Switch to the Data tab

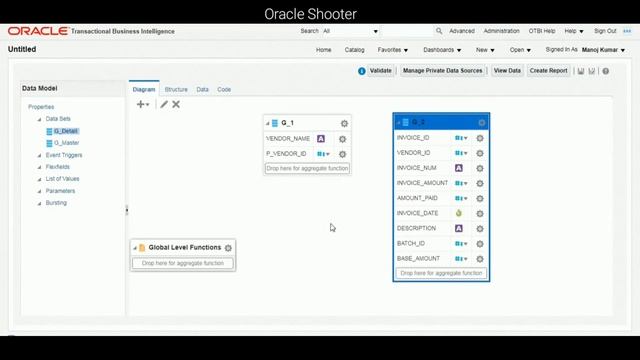[x=202, y=89]
